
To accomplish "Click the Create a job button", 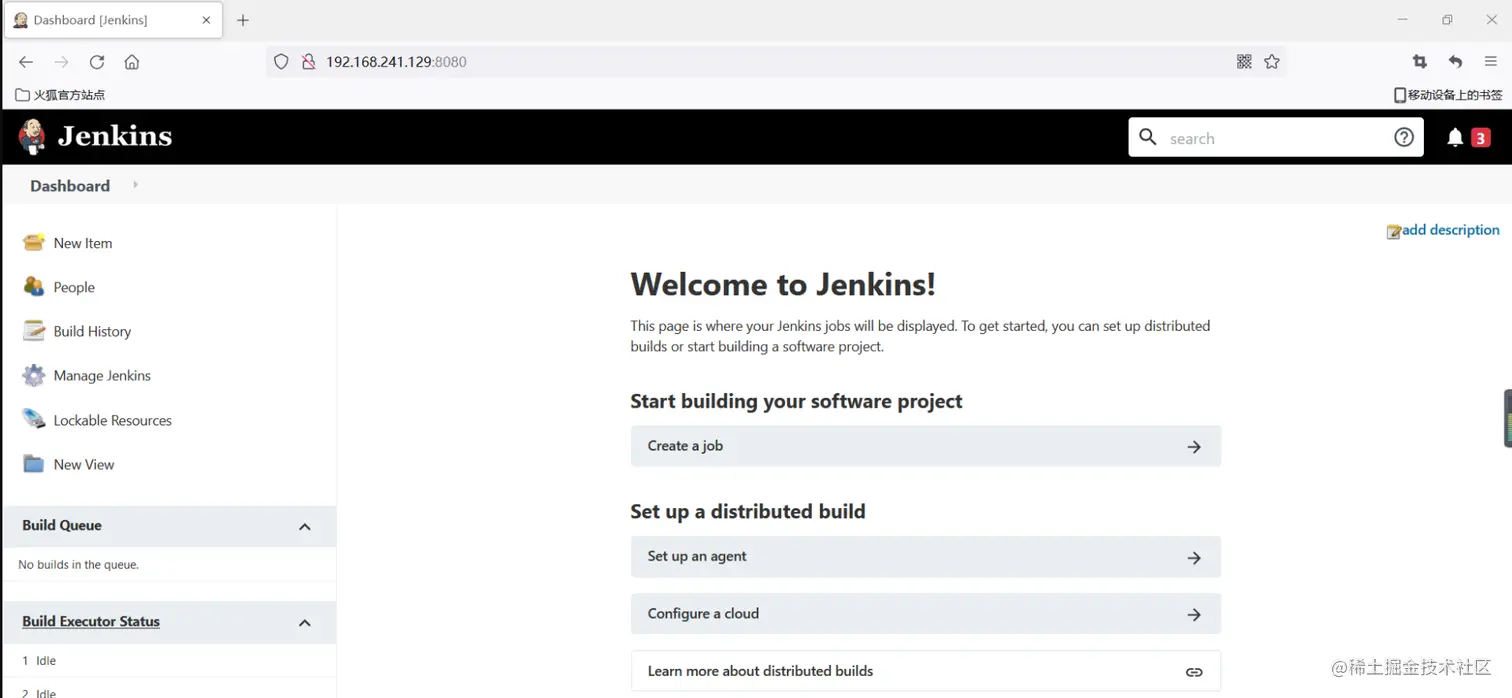I will 926,446.
